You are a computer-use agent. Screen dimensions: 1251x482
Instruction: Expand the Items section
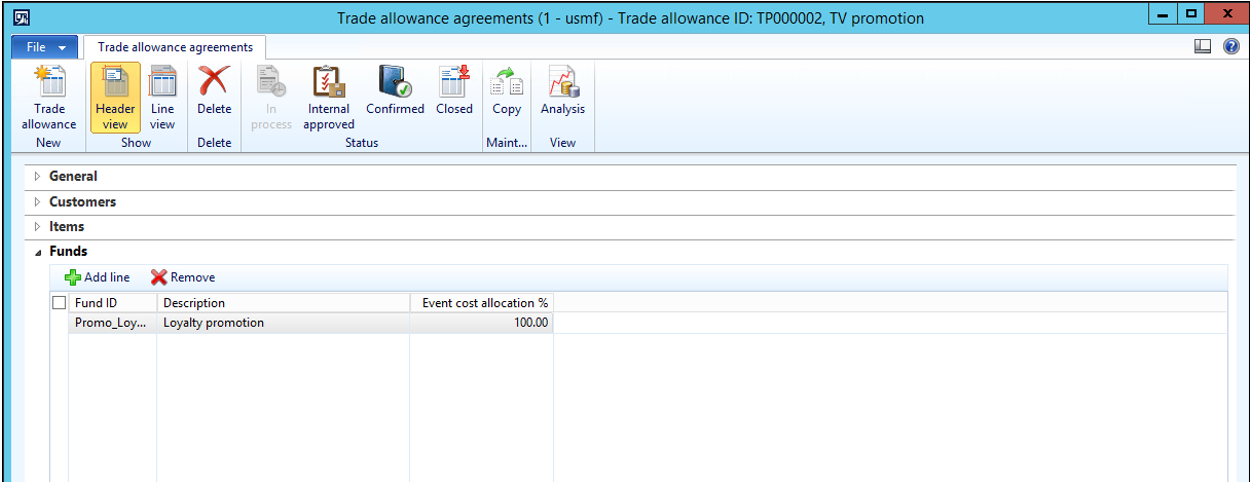tap(66, 227)
